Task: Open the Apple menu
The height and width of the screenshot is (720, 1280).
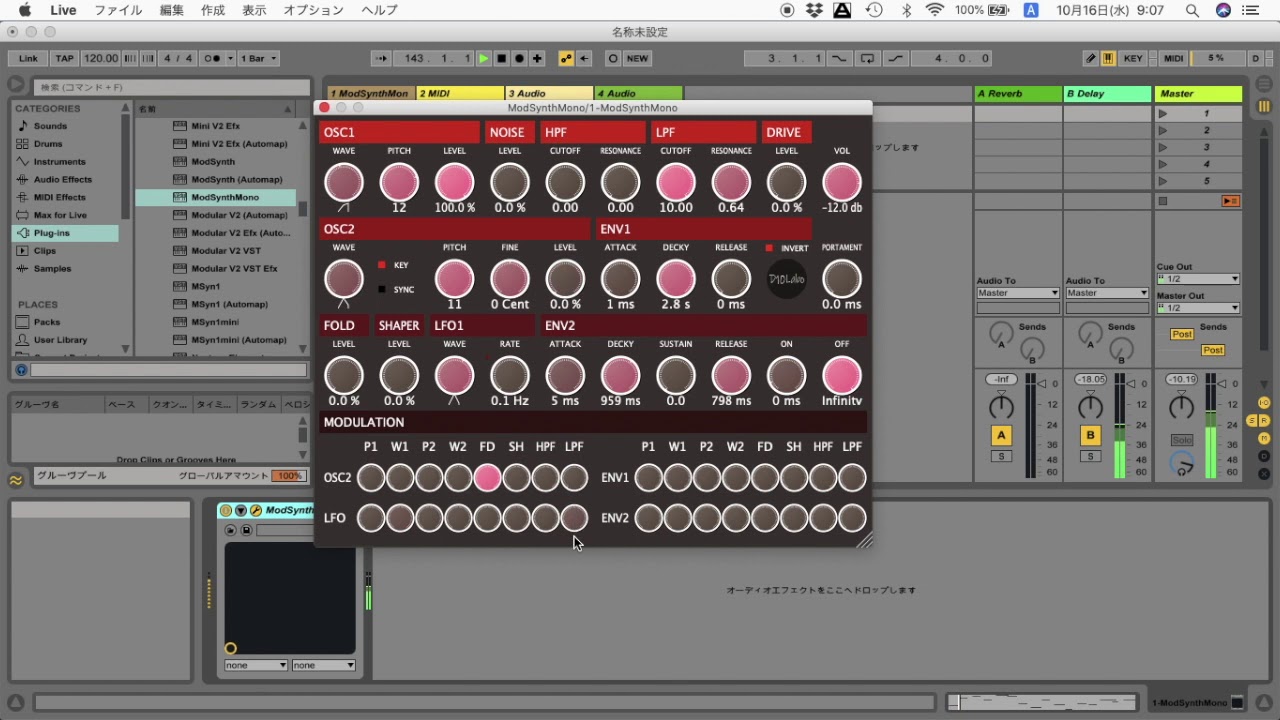Action: point(24,10)
